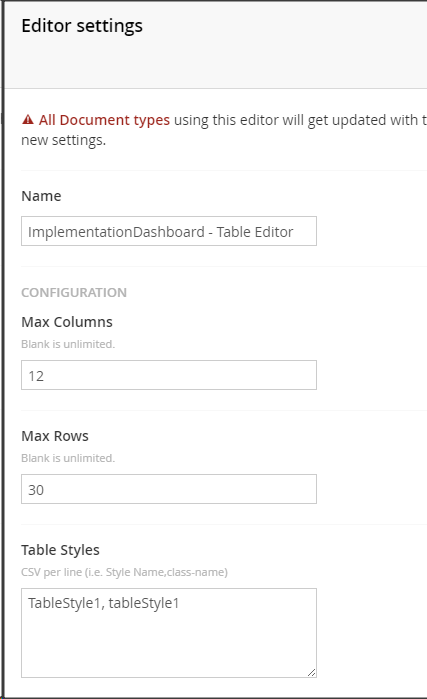Select the "Table Styles" label
Image resolution: width=427 pixels, height=699 pixels.
click(60, 550)
